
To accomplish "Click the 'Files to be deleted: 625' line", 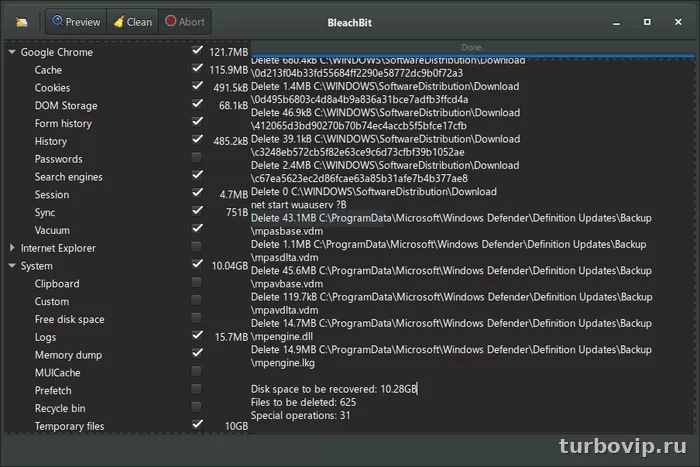I will click(x=304, y=402).
